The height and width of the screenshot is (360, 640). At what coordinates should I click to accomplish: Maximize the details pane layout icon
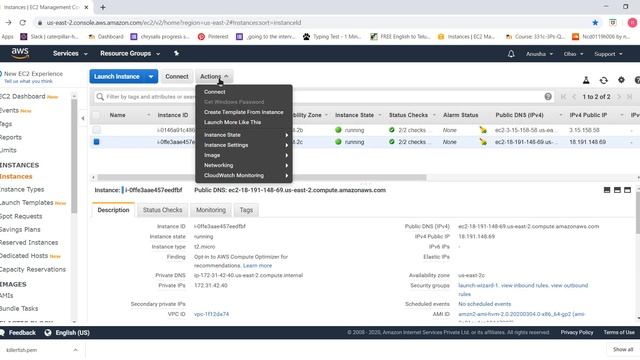[x=627, y=190]
